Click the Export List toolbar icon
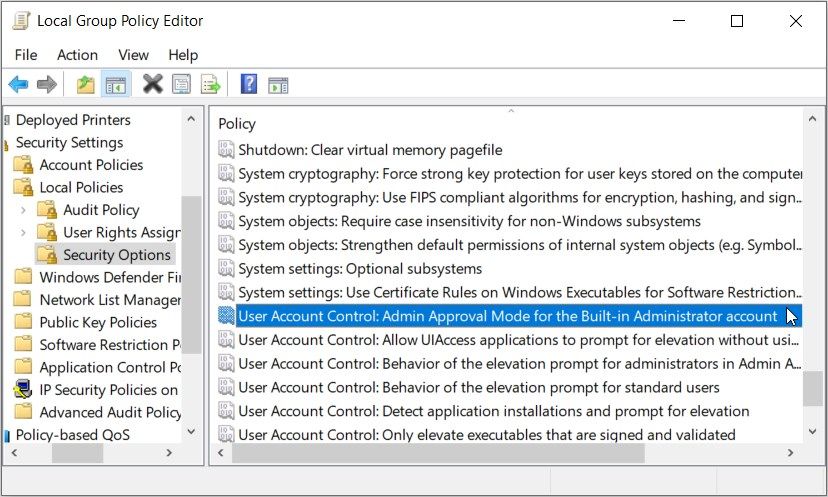828x497 pixels. 210,84
